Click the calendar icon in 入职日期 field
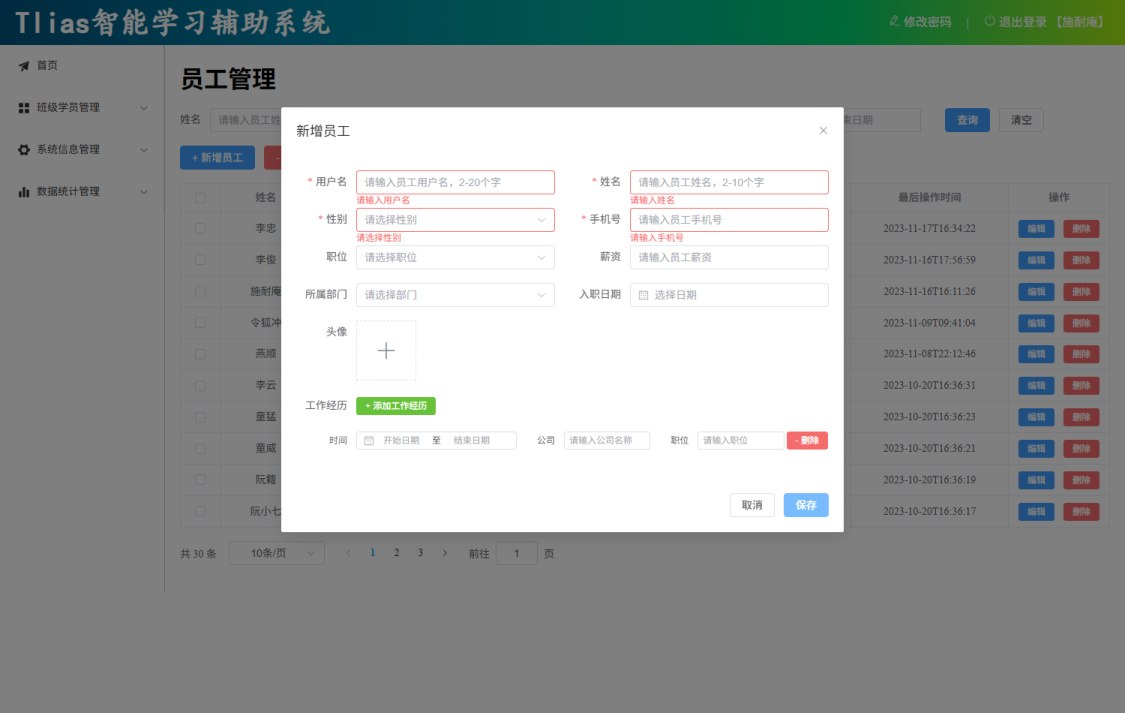 coord(644,295)
